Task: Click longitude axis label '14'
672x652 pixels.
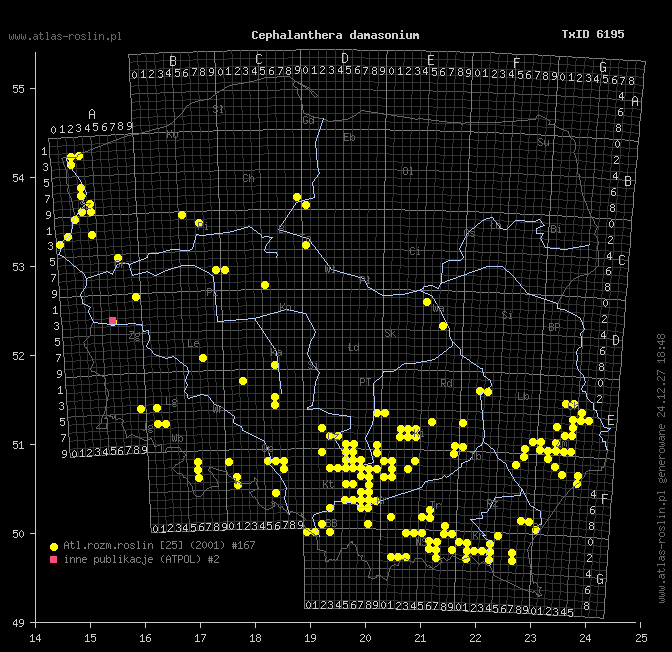Action: 36,638
